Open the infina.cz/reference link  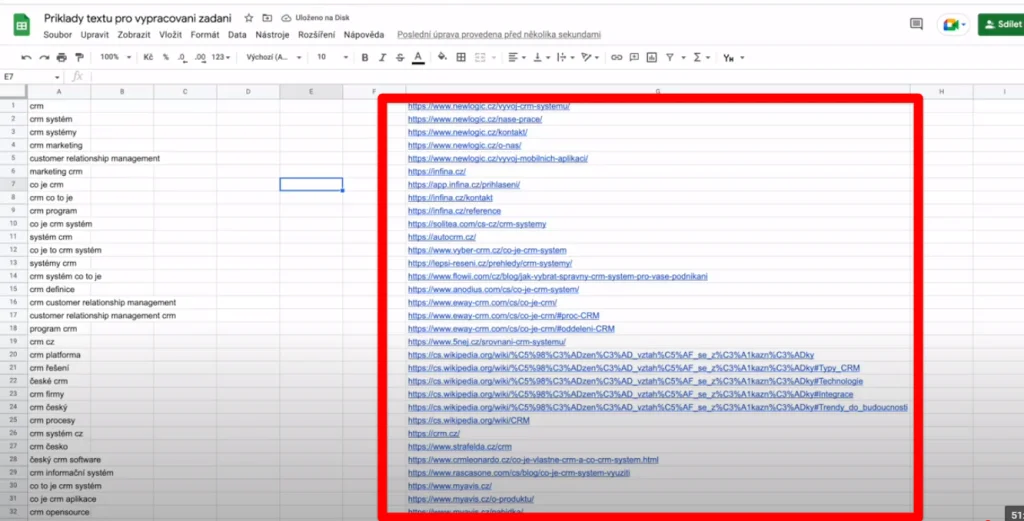click(x=454, y=211)
